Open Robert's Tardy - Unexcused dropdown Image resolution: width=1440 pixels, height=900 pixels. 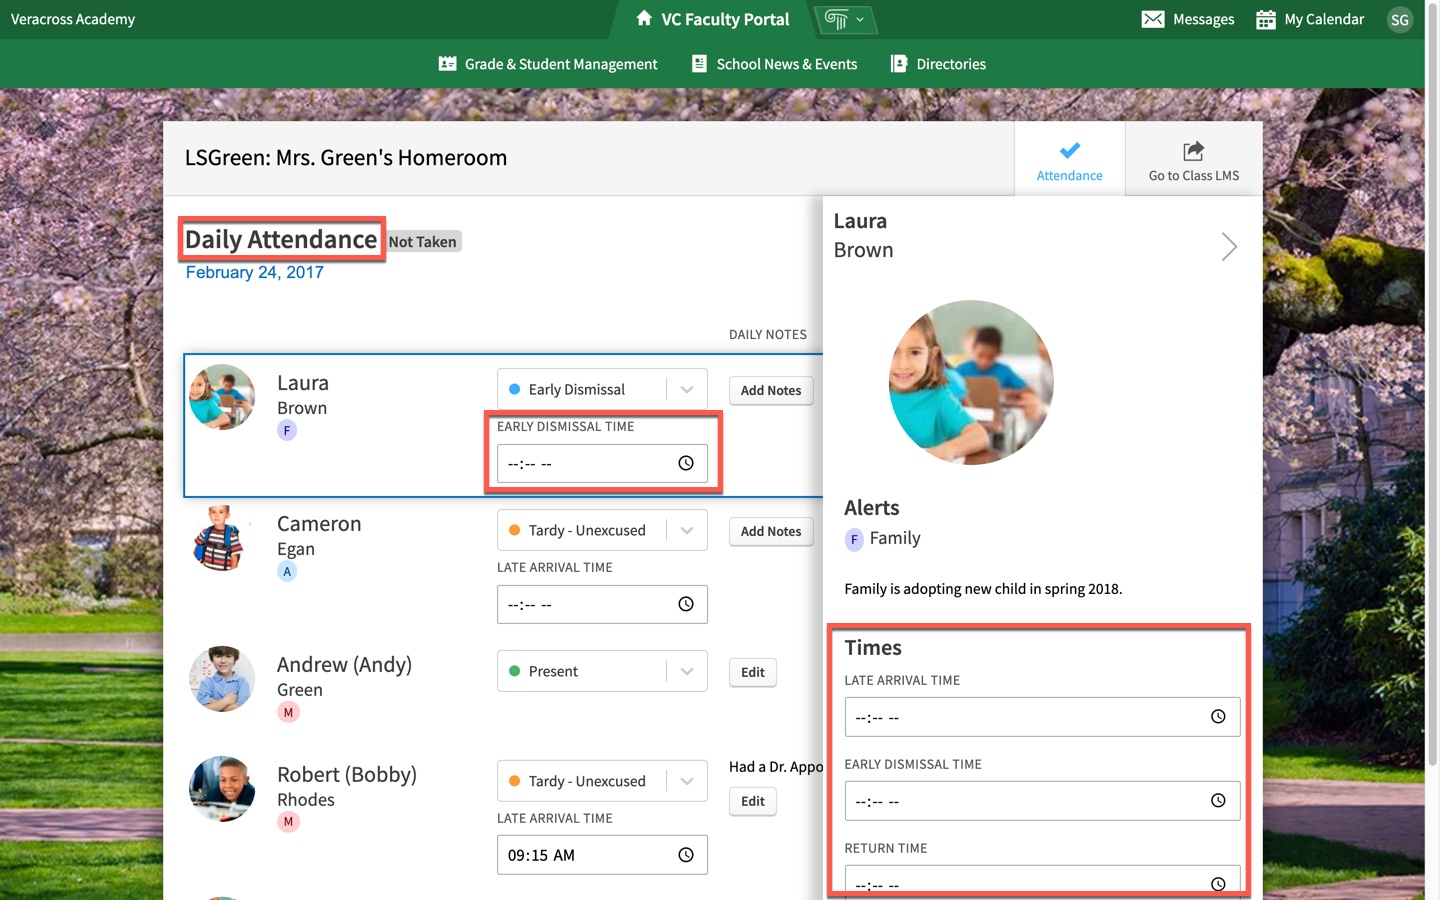tap(686, 781)
